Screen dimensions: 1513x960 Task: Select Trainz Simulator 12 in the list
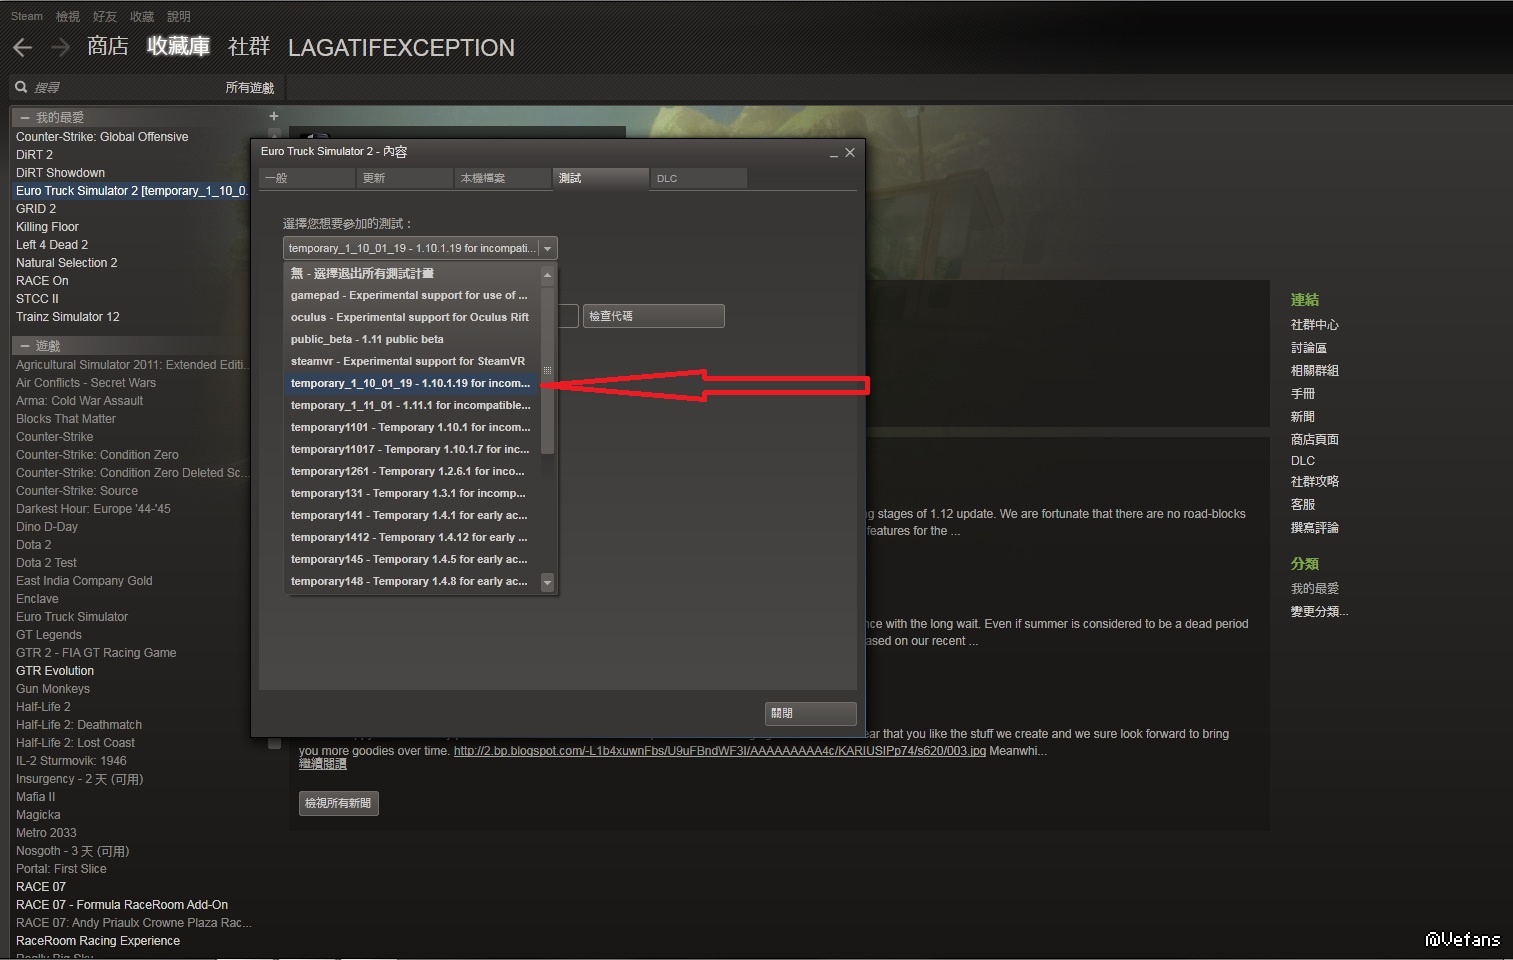(68, 317)
